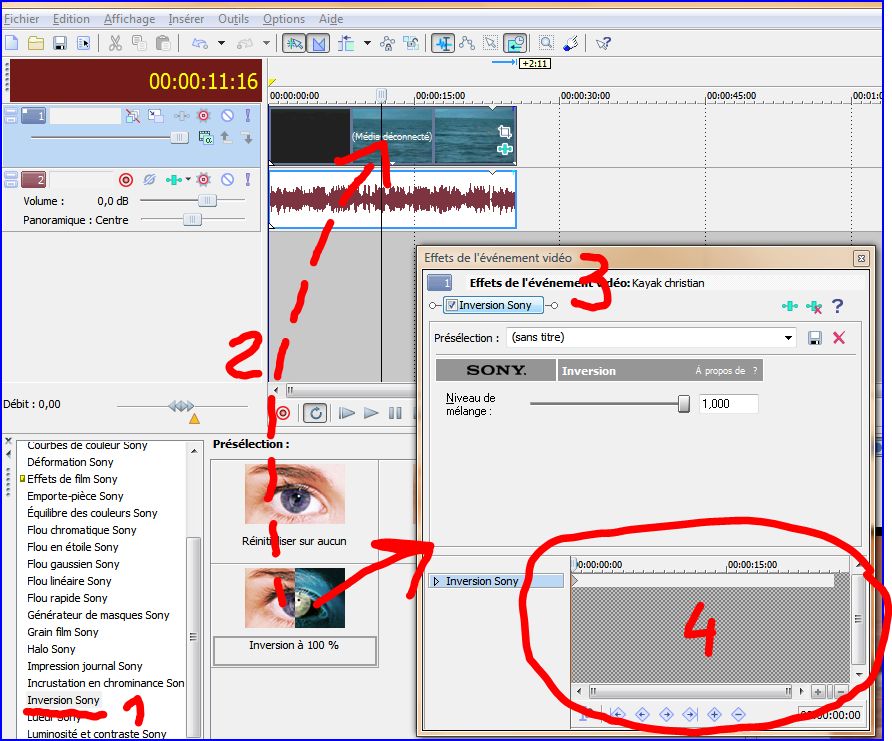Click make compositing parent arrow on track 1
Screen dimensions: 892x741
[226, 137]
